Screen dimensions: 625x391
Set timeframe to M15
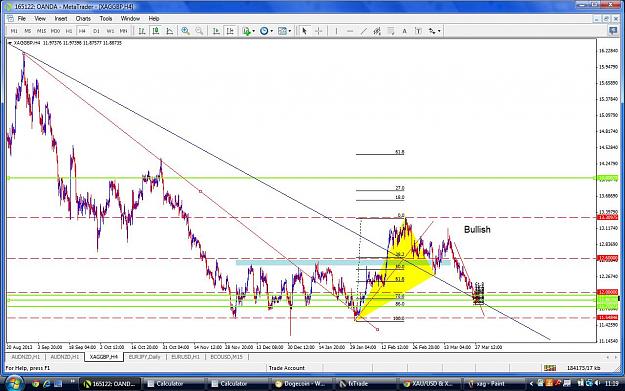(41, 31)
